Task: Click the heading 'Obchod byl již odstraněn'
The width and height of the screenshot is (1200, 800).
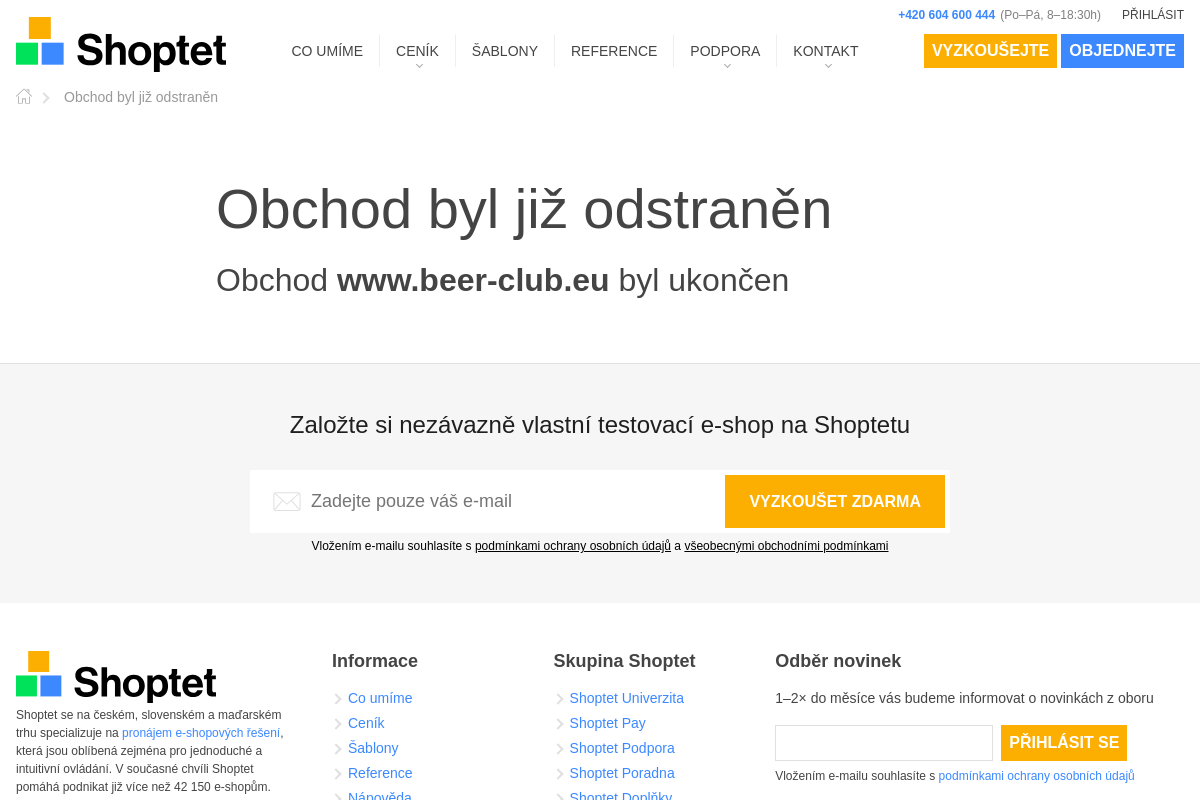Action: tap(524, 209)
